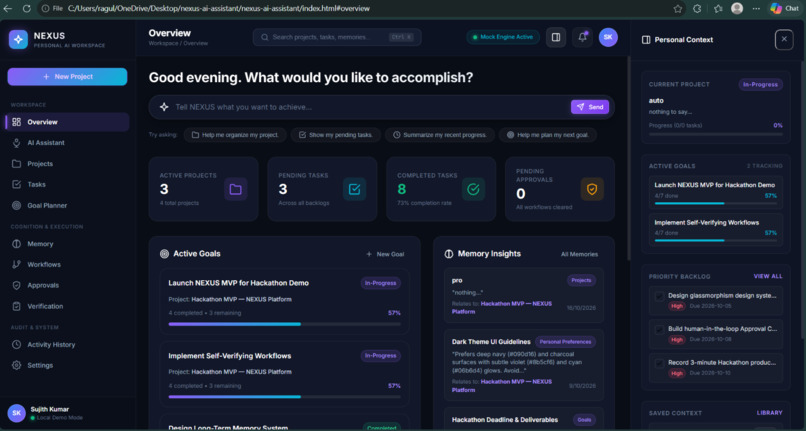Open Goal Planner in the sidebar
Screen dimensions: 806x431
(x=67, y=205)
